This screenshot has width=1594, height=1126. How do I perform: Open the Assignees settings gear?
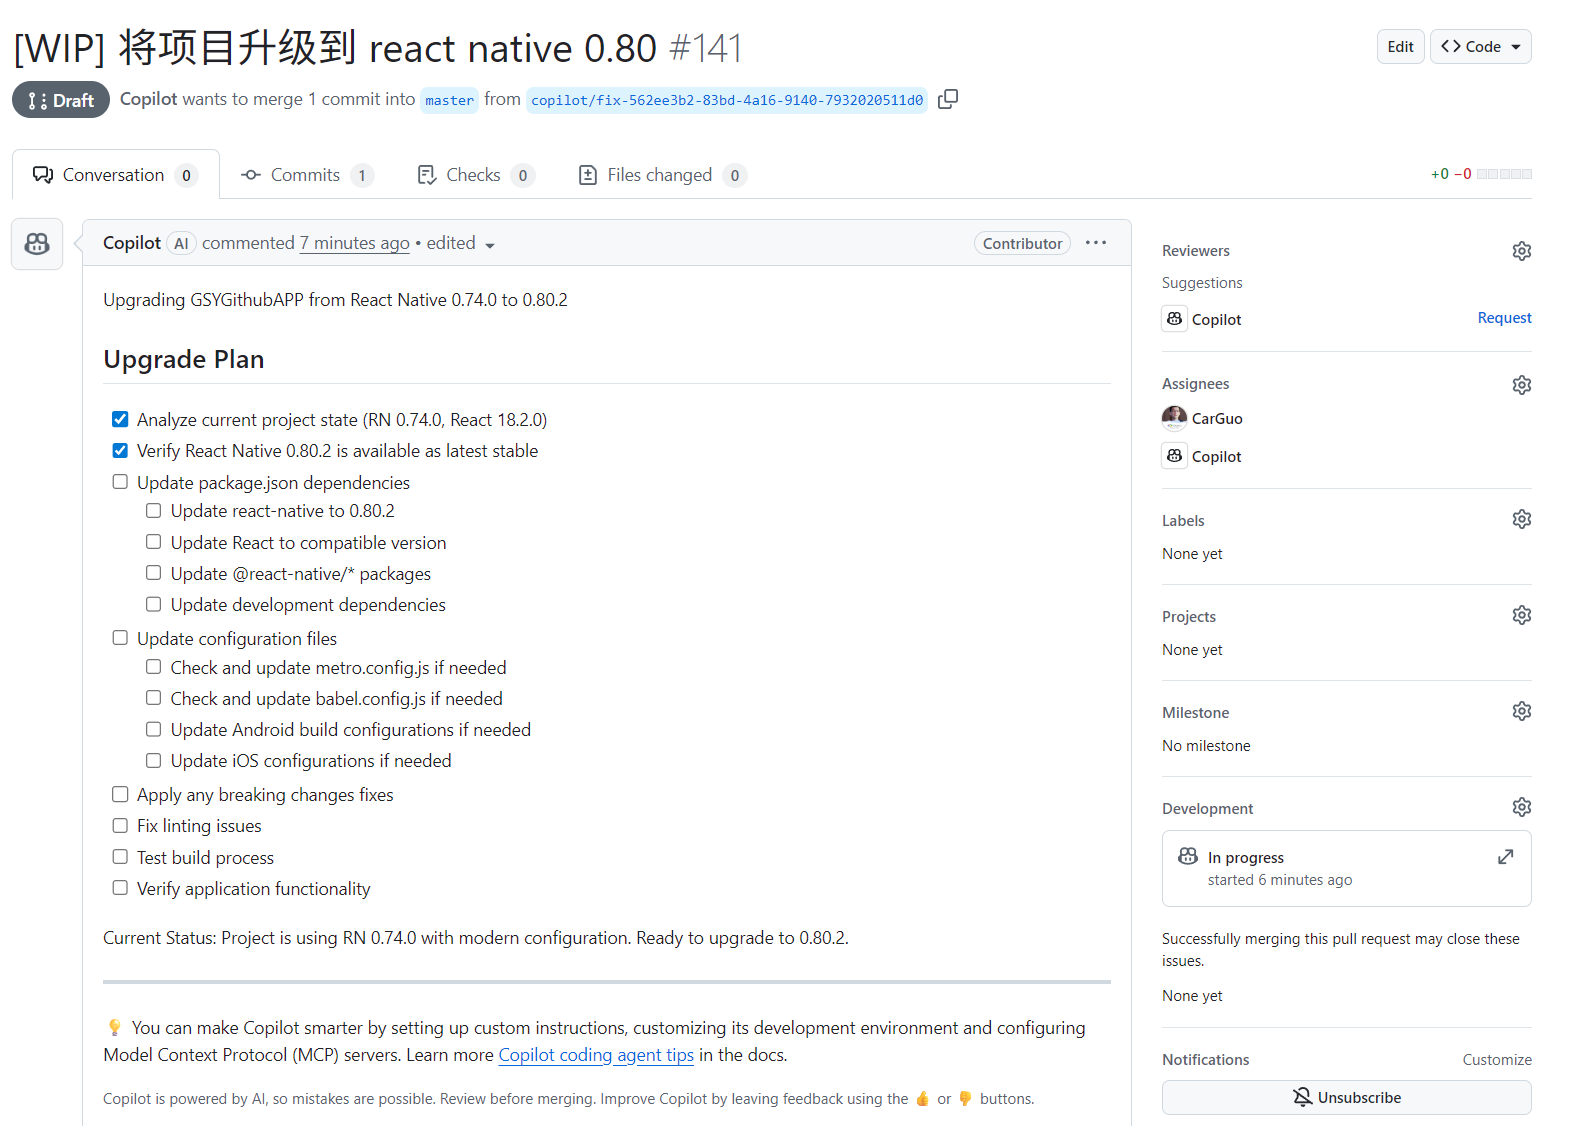(x=1521, y=385)
